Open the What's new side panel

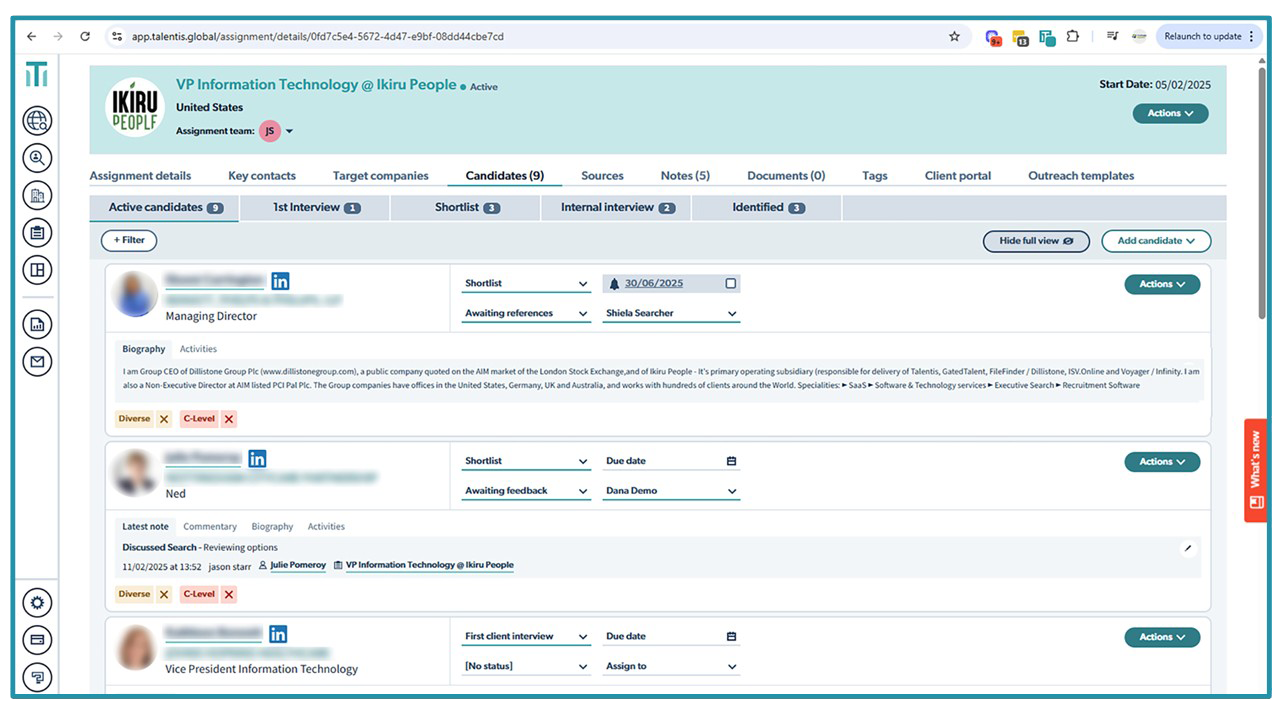click(1255, 470)
